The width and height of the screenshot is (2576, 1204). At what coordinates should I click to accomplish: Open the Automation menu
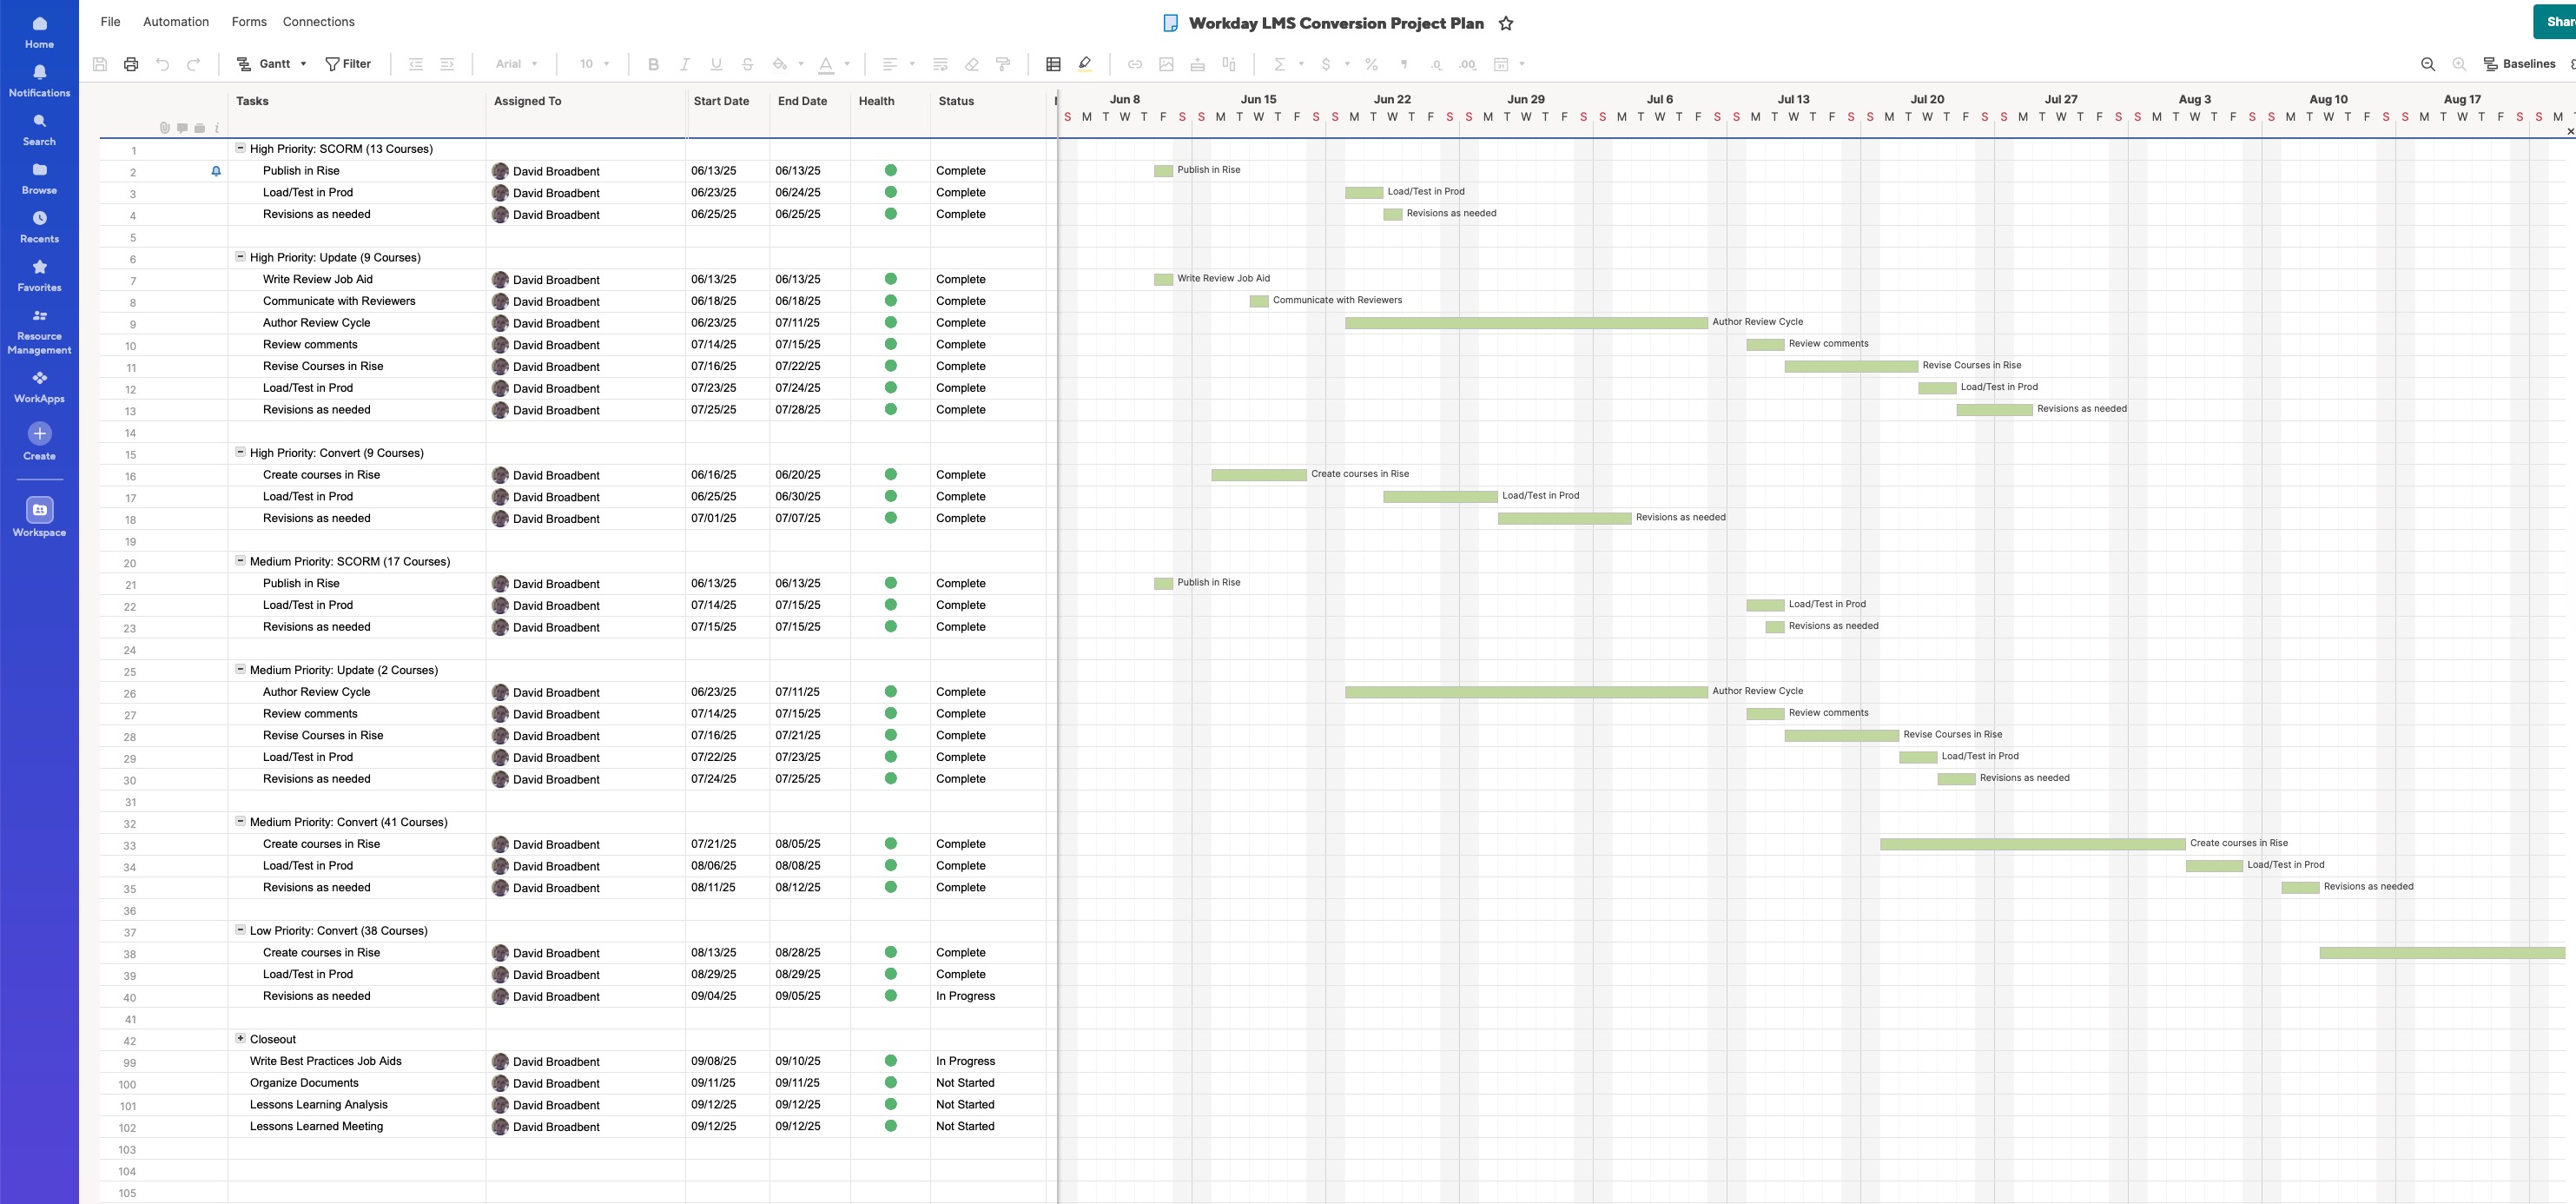point(176,21)
